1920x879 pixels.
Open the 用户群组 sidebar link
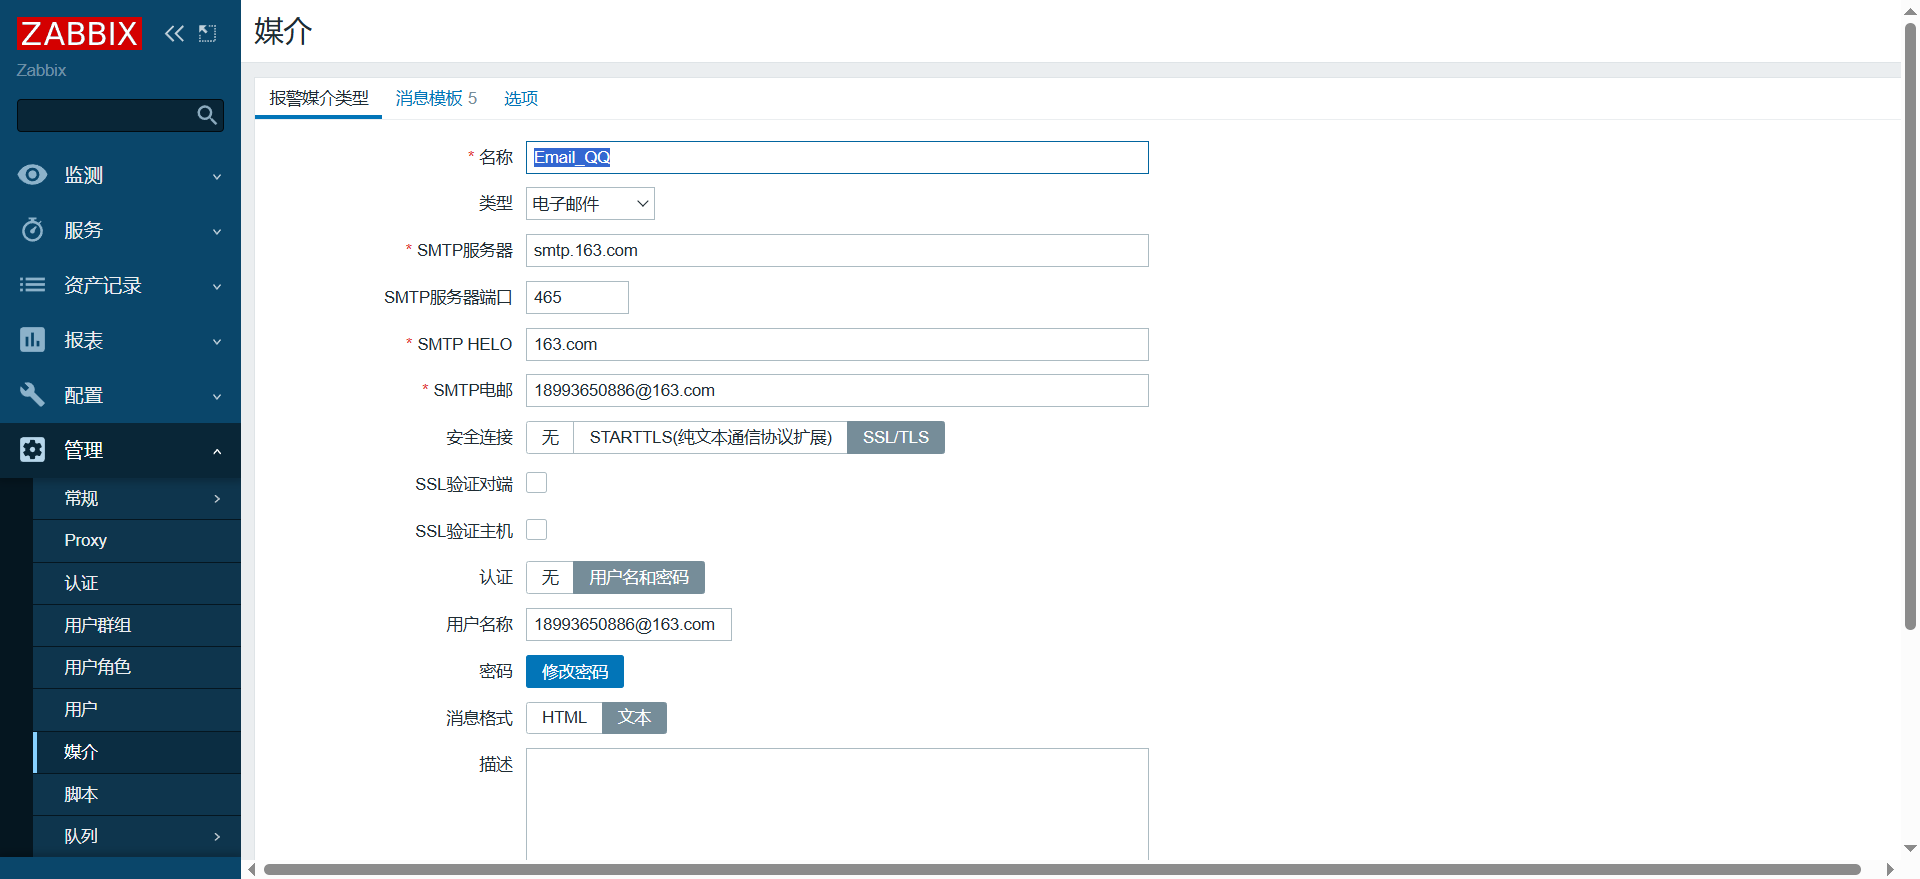tap(98, 625)
